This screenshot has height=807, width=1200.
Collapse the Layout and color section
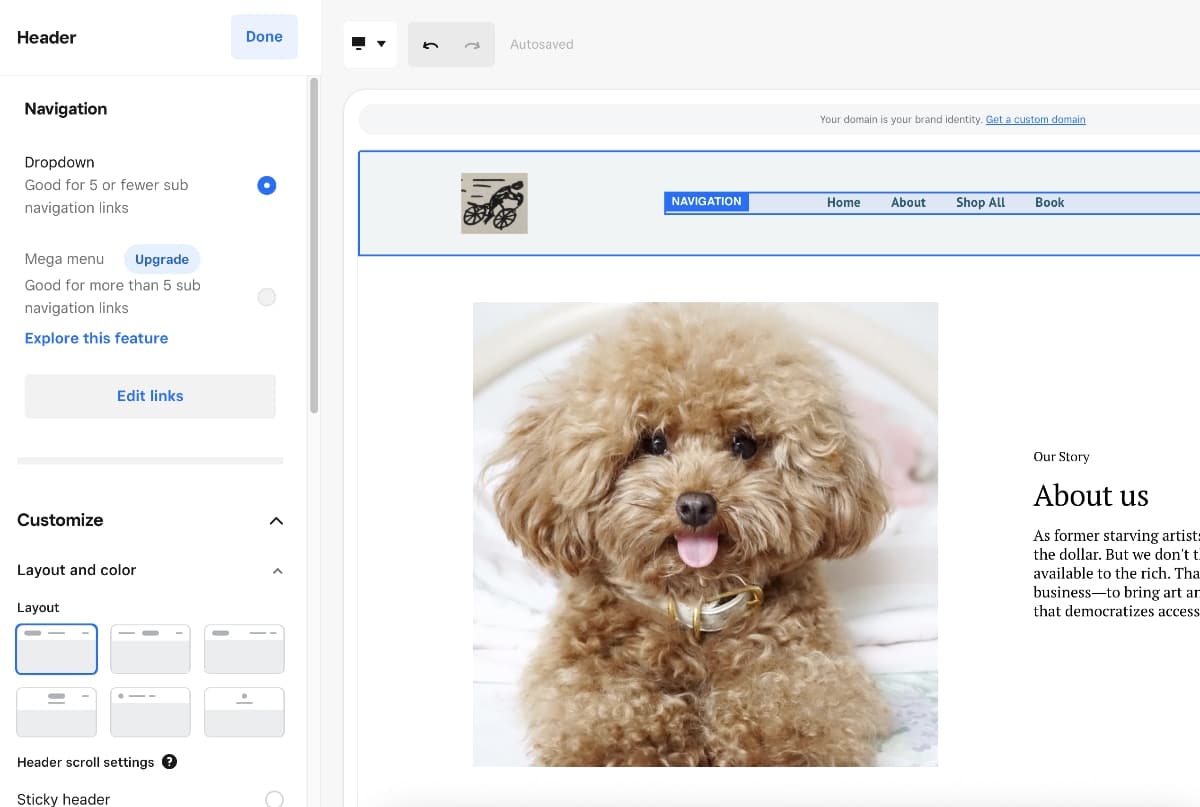coord(278,571)
